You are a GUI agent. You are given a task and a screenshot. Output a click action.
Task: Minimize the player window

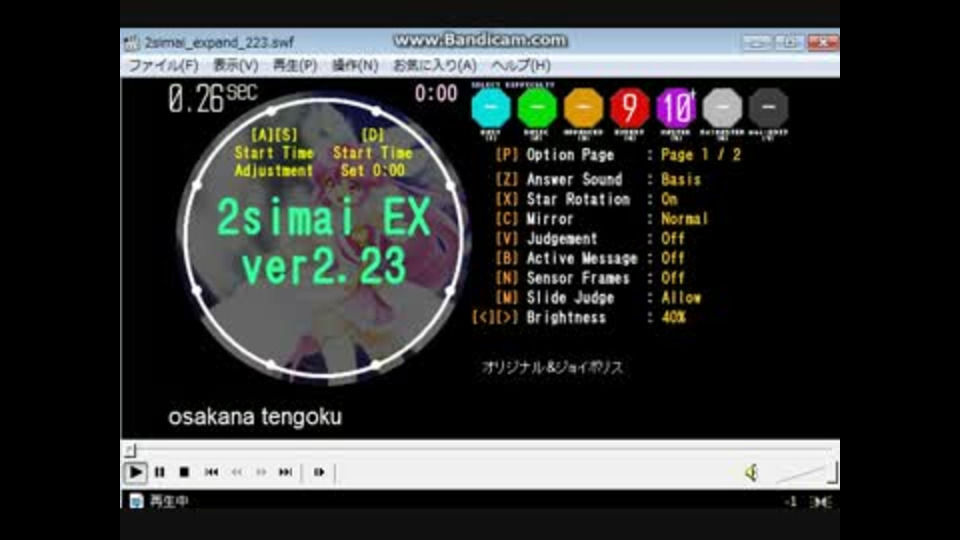(757, 42)
